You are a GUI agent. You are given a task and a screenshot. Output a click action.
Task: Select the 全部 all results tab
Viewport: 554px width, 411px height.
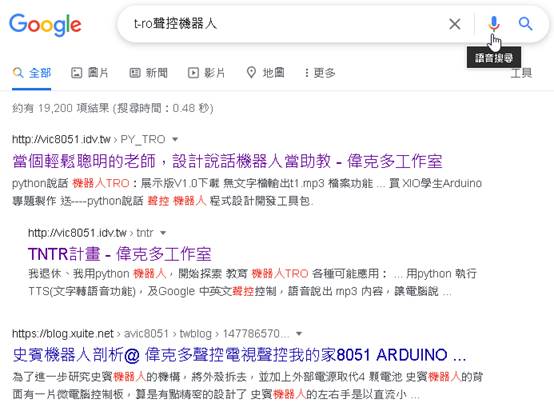pyautogui.click(x=32, y=73)
